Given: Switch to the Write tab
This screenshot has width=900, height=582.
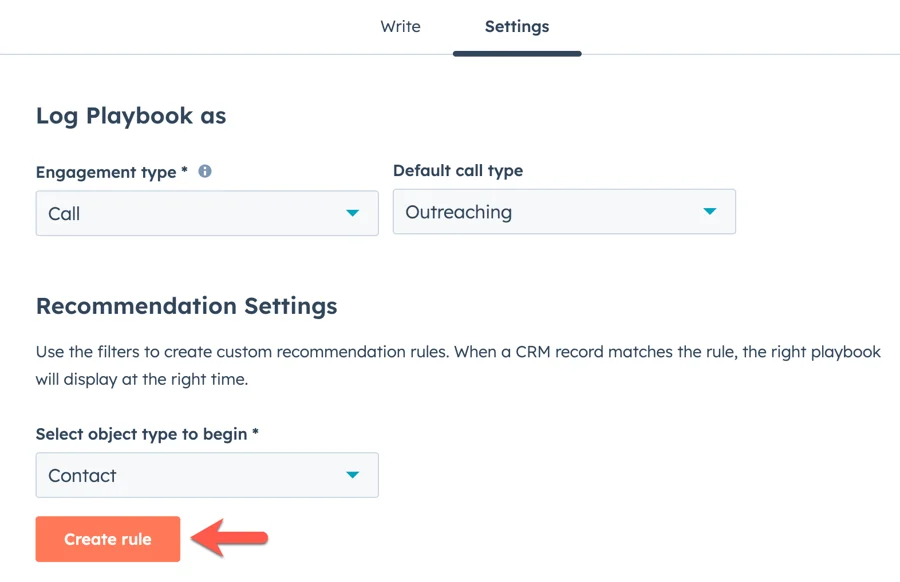Looking at the screenshot, I should pyautogui.click(x=400, y=27).
